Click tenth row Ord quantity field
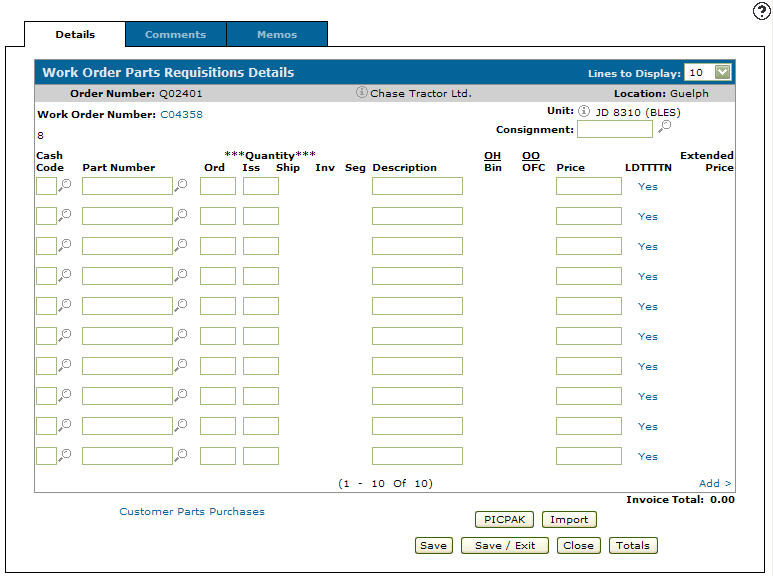Image resolution: width=773 pixels, height=576 pixels. tap(218, 456)
